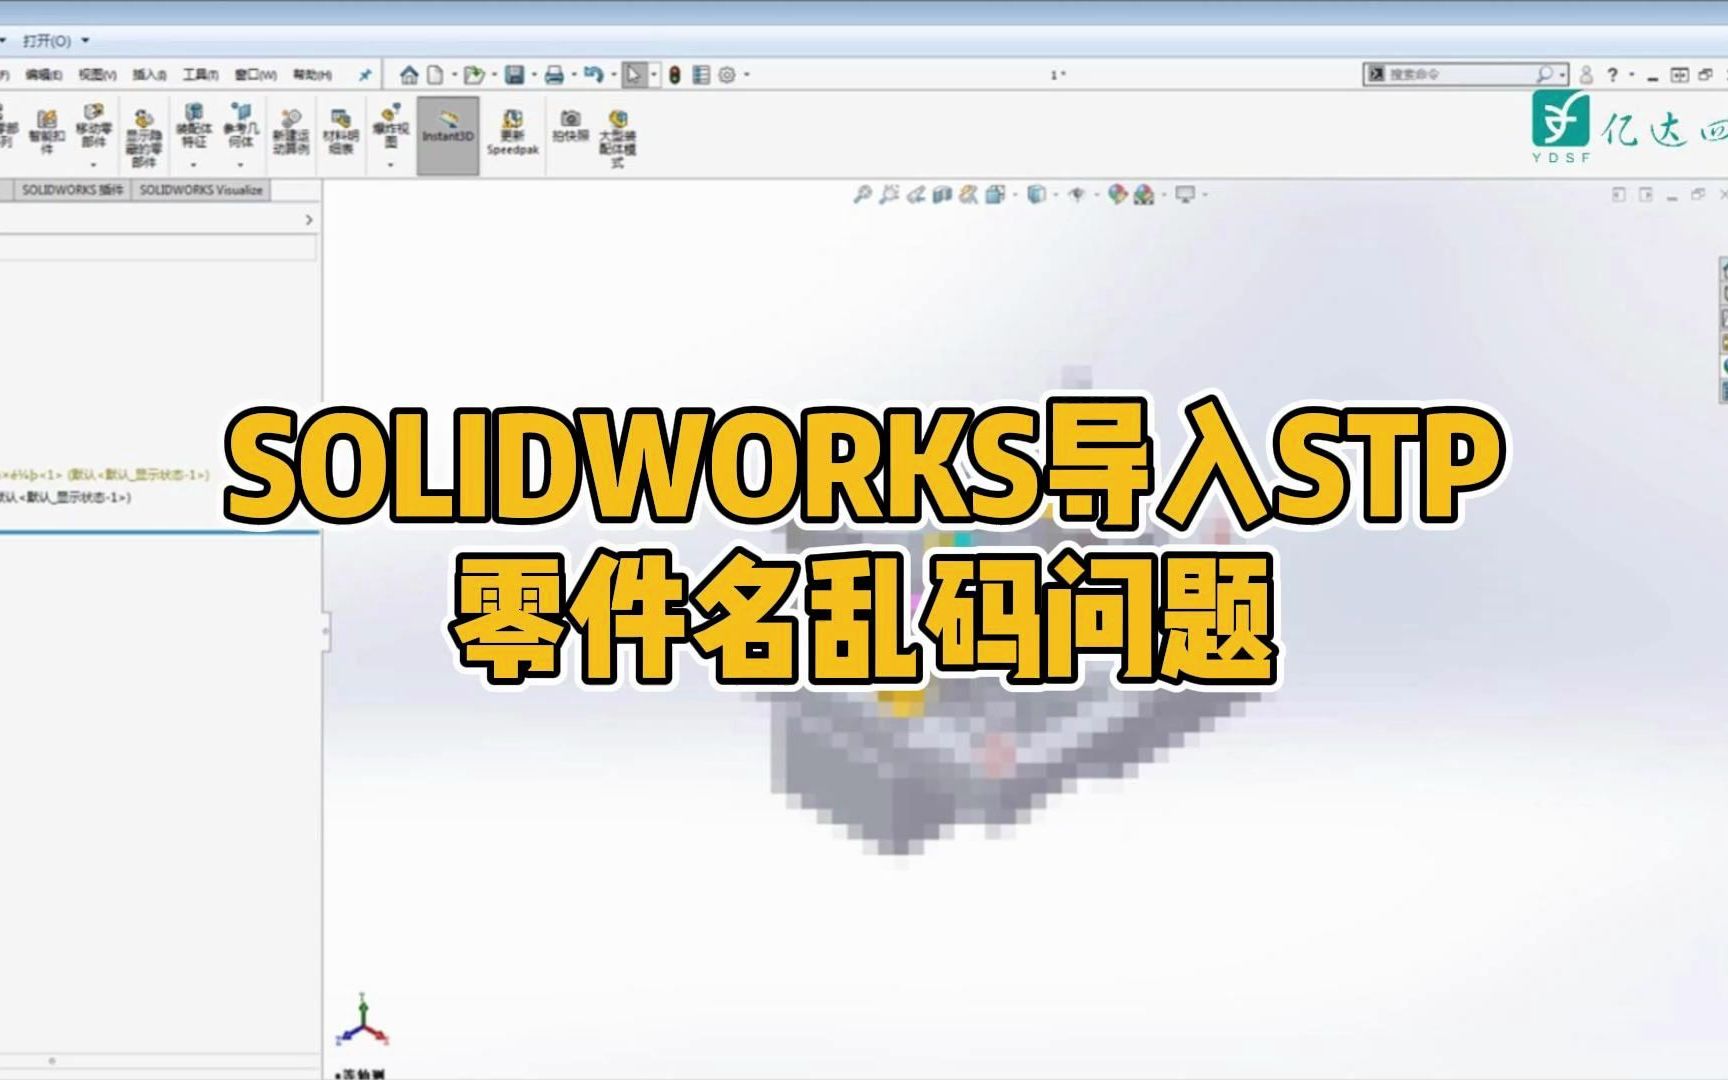Click the Hide/Show Items icon
1728x1080 pixels.
click(1077, 195)
